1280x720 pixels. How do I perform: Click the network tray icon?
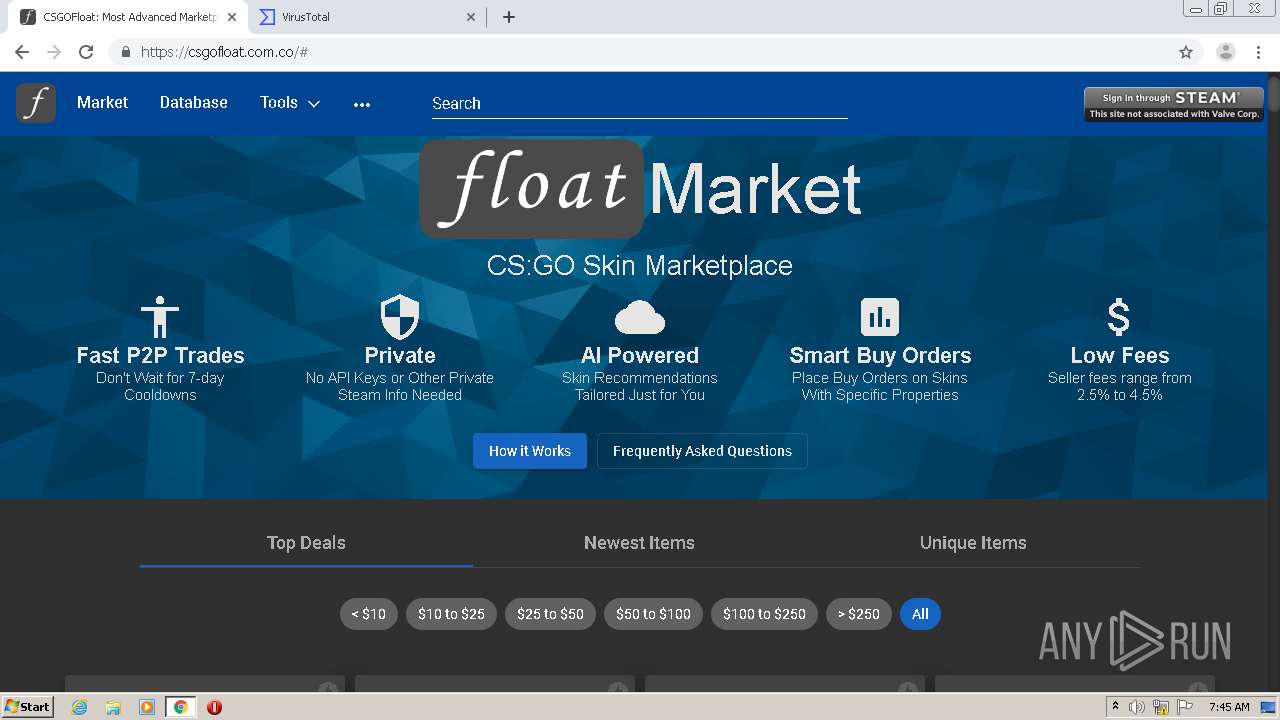pyautogui.click(x=1161, y=707)
